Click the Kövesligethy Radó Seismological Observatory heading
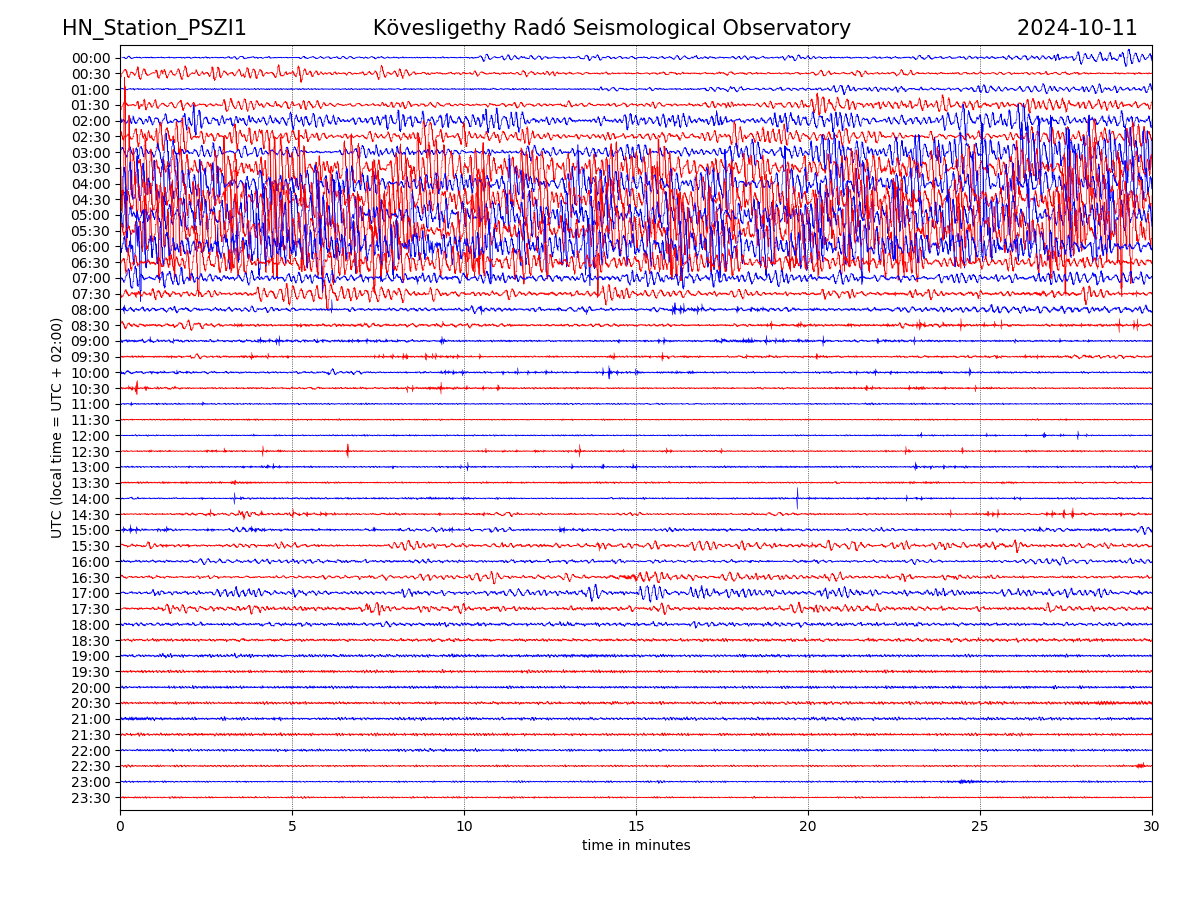 coord(611,28)
